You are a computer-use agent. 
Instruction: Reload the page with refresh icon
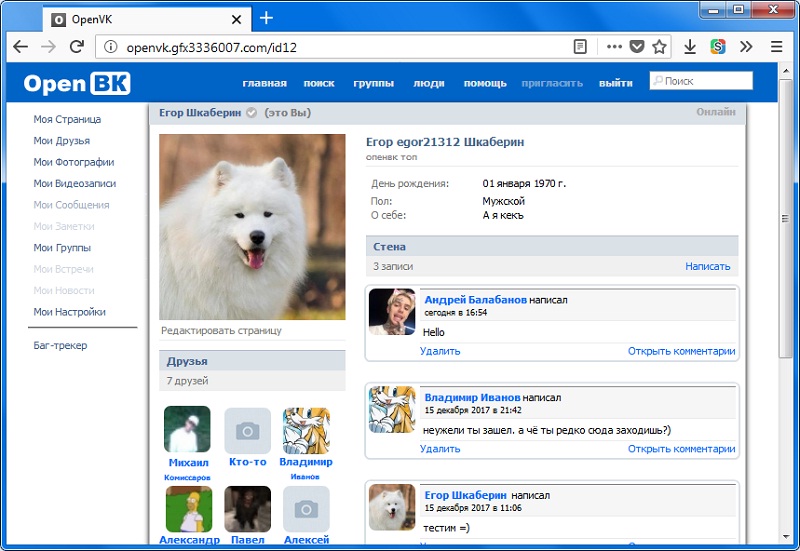77,46
